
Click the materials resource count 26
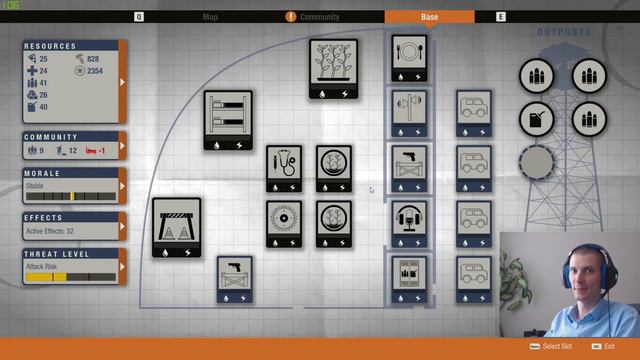point(43,95)
